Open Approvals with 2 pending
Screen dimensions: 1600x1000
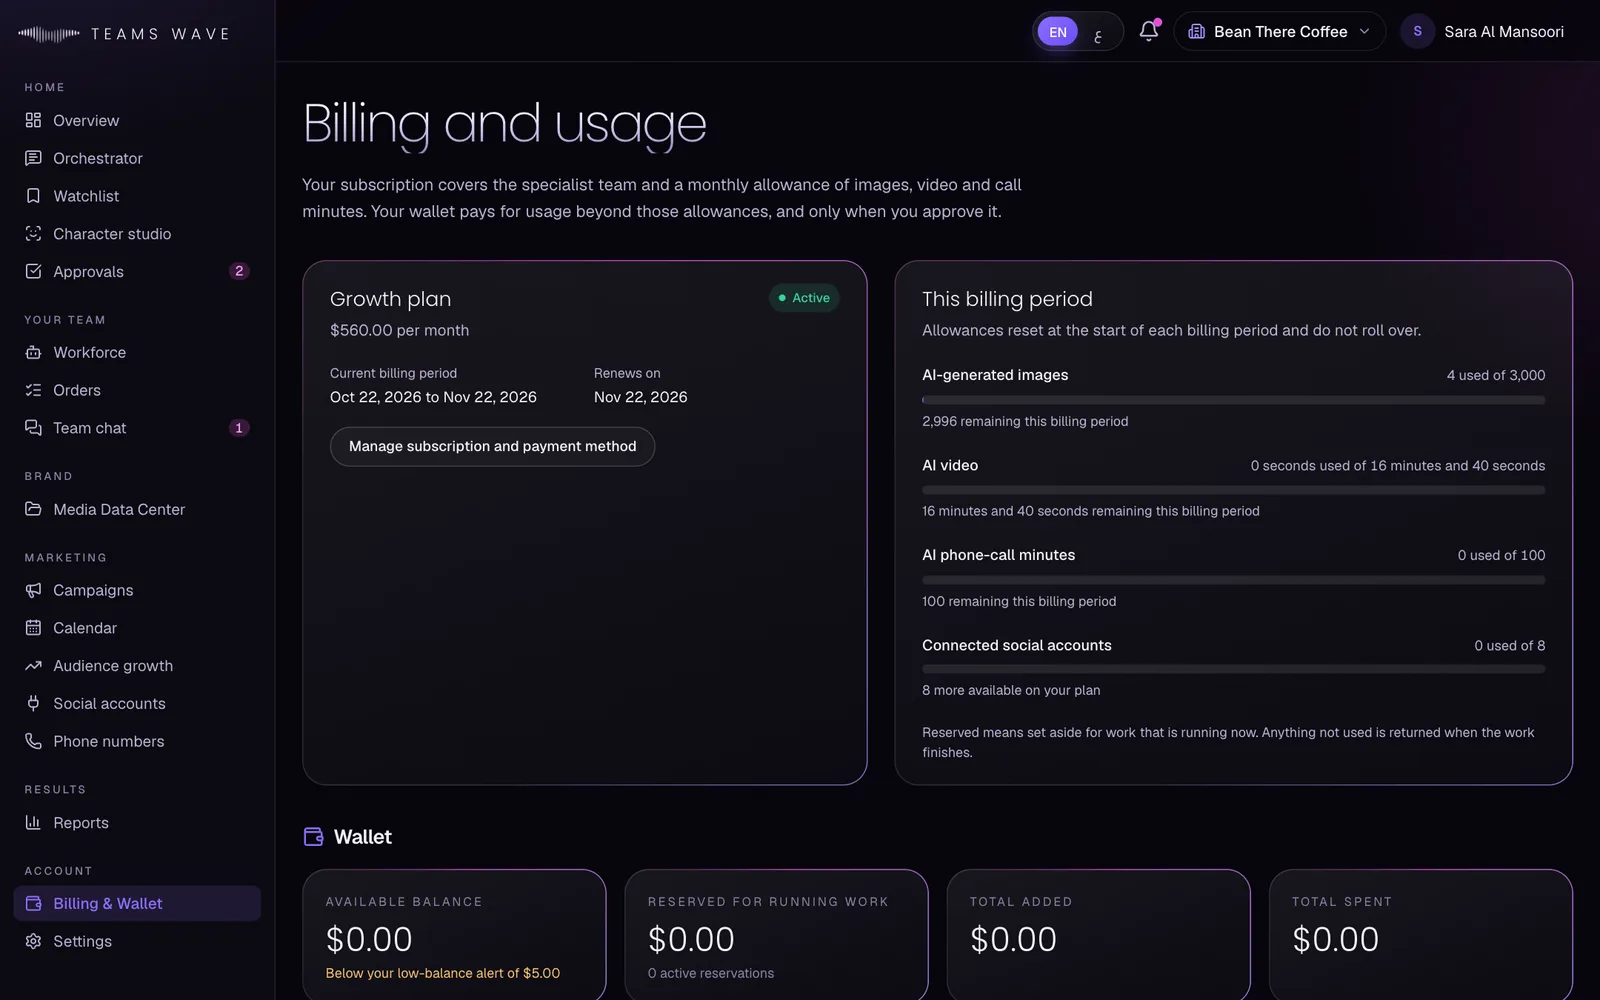point(137,272)
